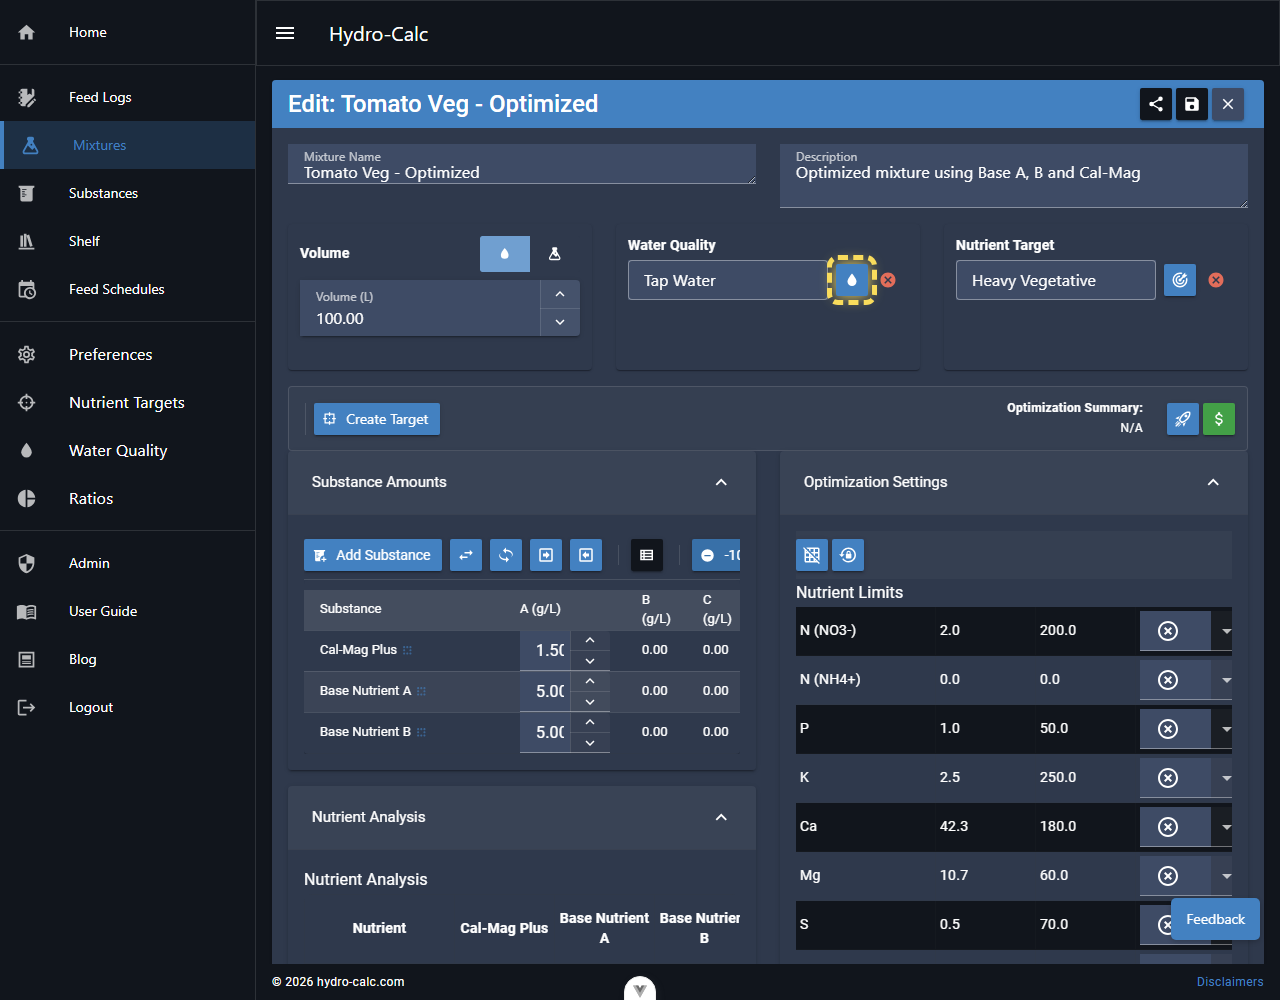The height and width of the screenshot is (1000, 1280).
Task: Click Logout in sidebar
Action: tap(128, 707)
